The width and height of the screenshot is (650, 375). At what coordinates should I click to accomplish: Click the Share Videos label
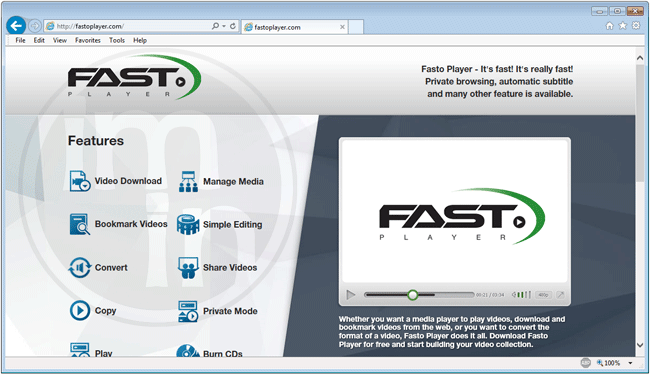point(230,268)
